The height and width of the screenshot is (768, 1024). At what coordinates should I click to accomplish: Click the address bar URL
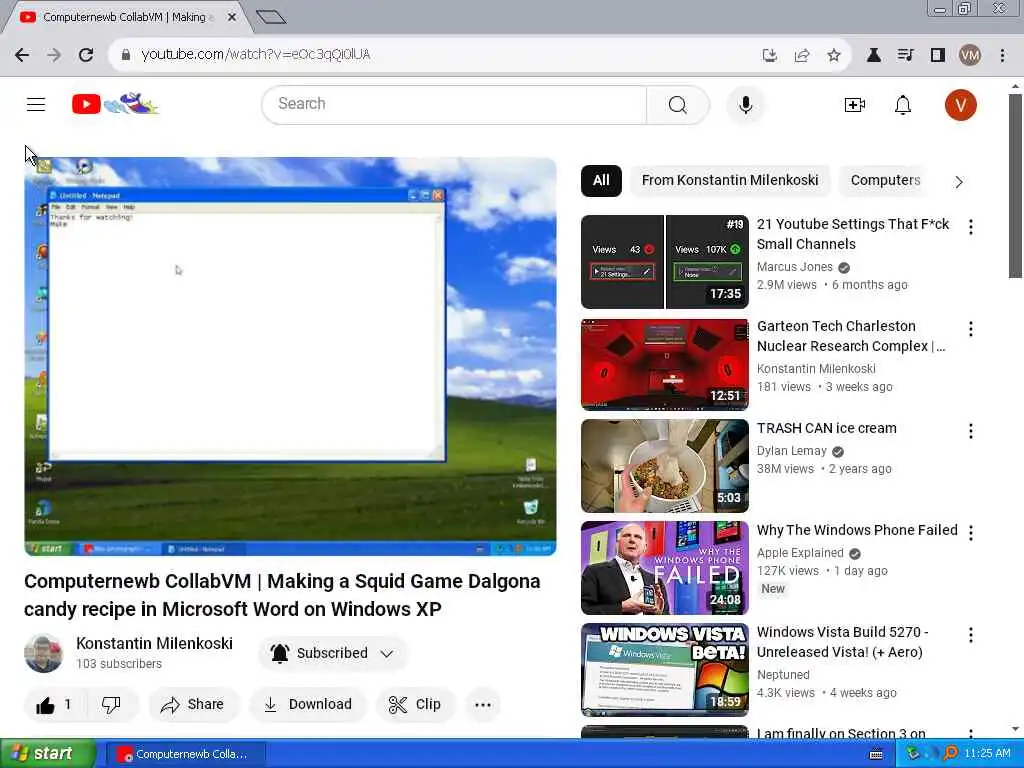tap(255, 55)
